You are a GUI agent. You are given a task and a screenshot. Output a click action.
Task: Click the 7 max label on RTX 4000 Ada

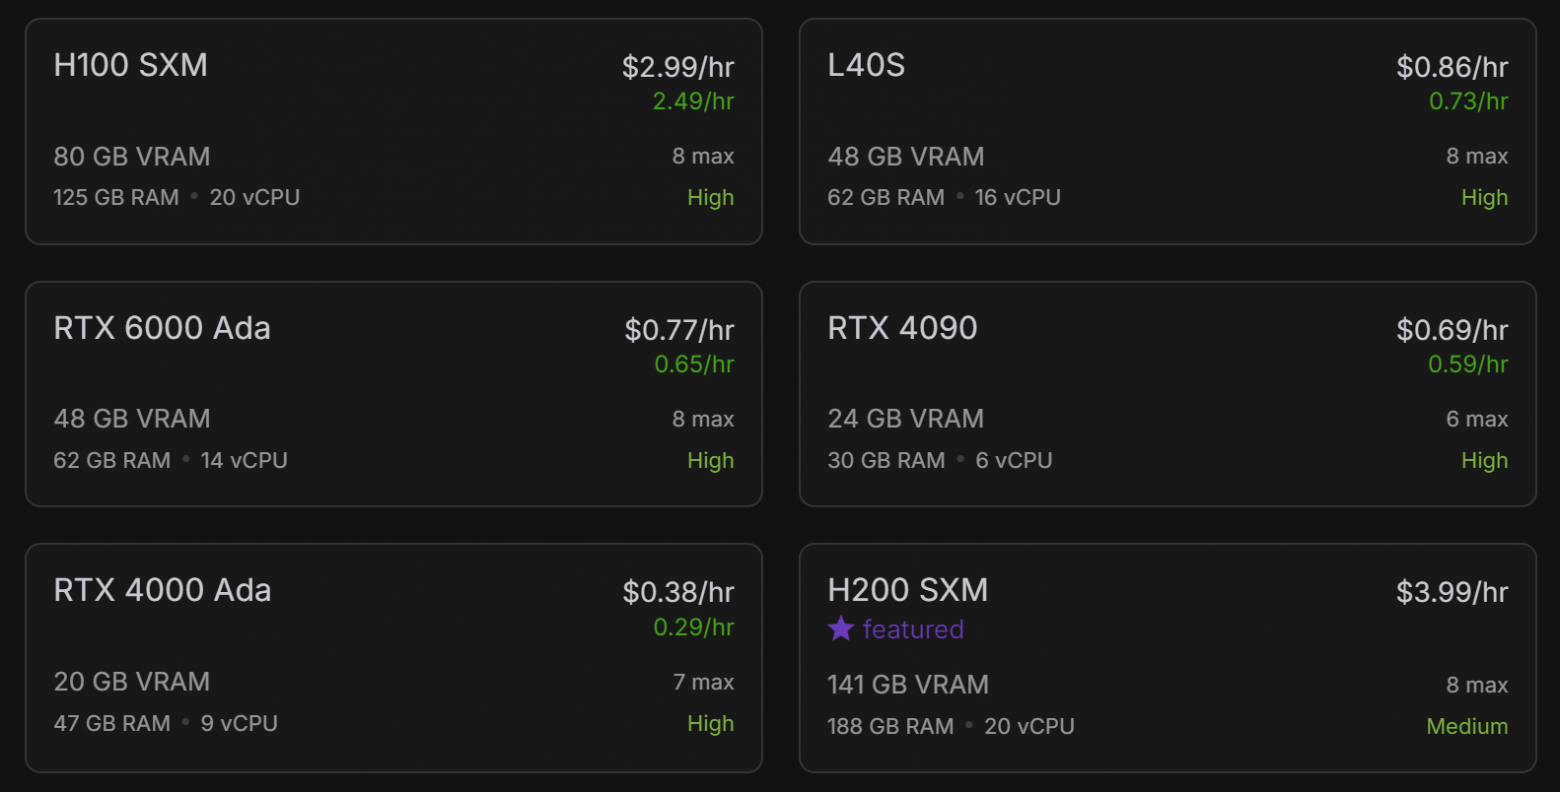[703, 682]
